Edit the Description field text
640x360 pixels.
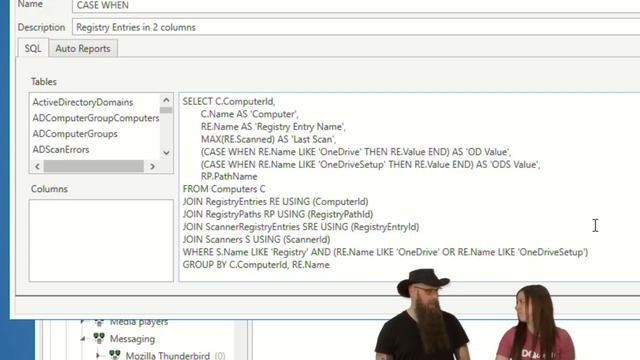click(x=356, y=27)
